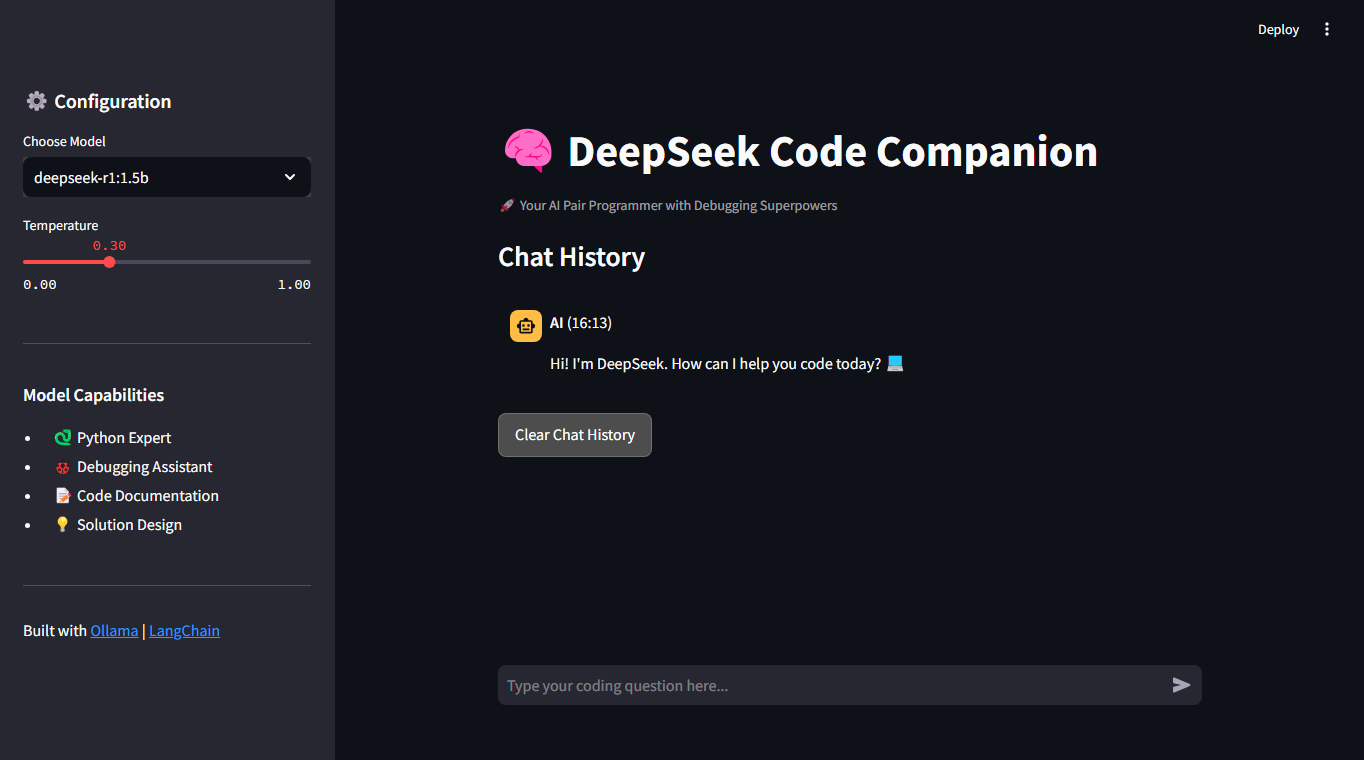Click the brain emoji in the title
The image size is (1364, 760).
point(528,151)
